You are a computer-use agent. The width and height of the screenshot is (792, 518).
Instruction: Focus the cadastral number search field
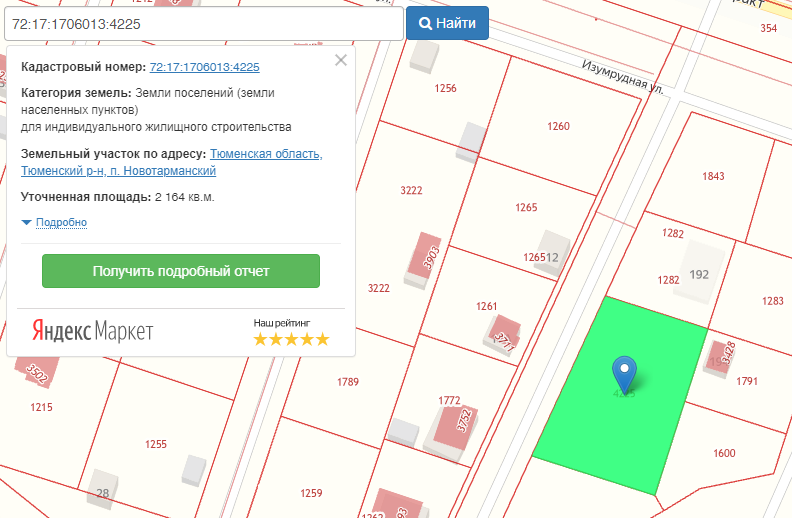click(x=200, y=23)
